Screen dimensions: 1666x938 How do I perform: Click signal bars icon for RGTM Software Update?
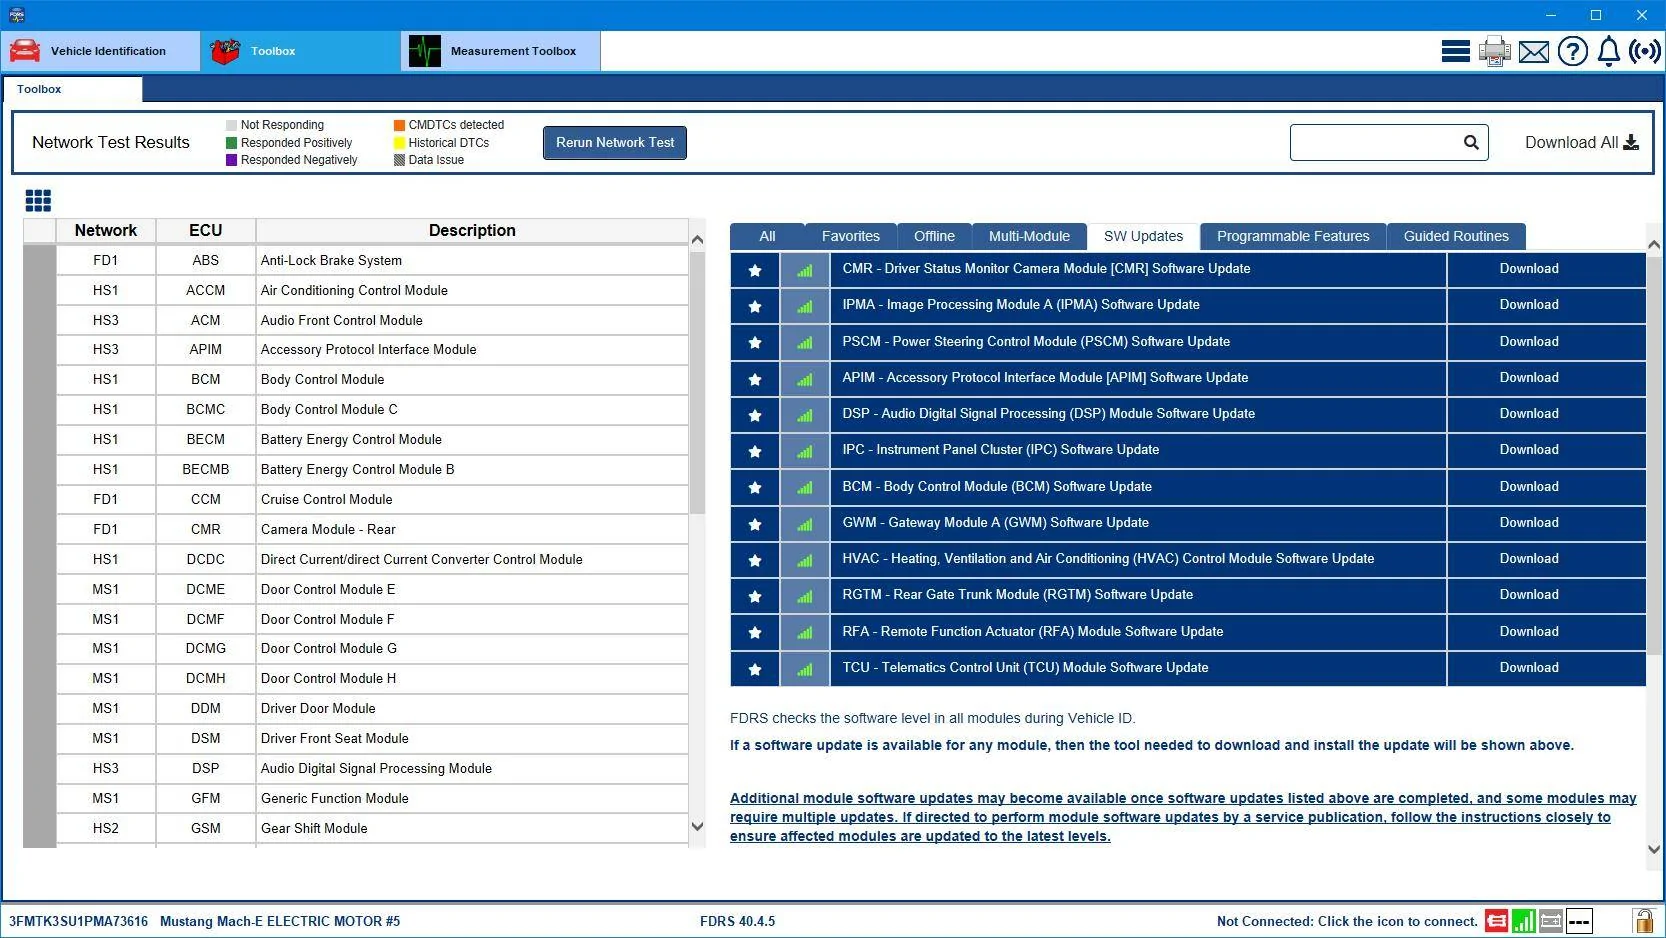click(x=805, y=596)
